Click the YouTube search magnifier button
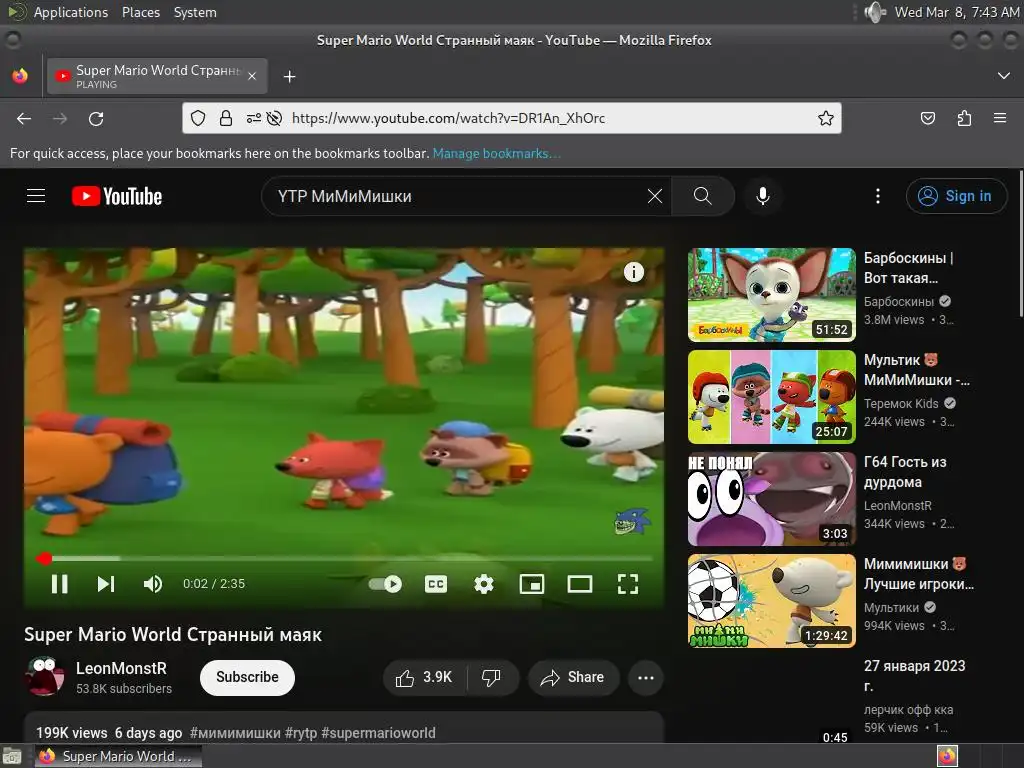 click(703, 196)
